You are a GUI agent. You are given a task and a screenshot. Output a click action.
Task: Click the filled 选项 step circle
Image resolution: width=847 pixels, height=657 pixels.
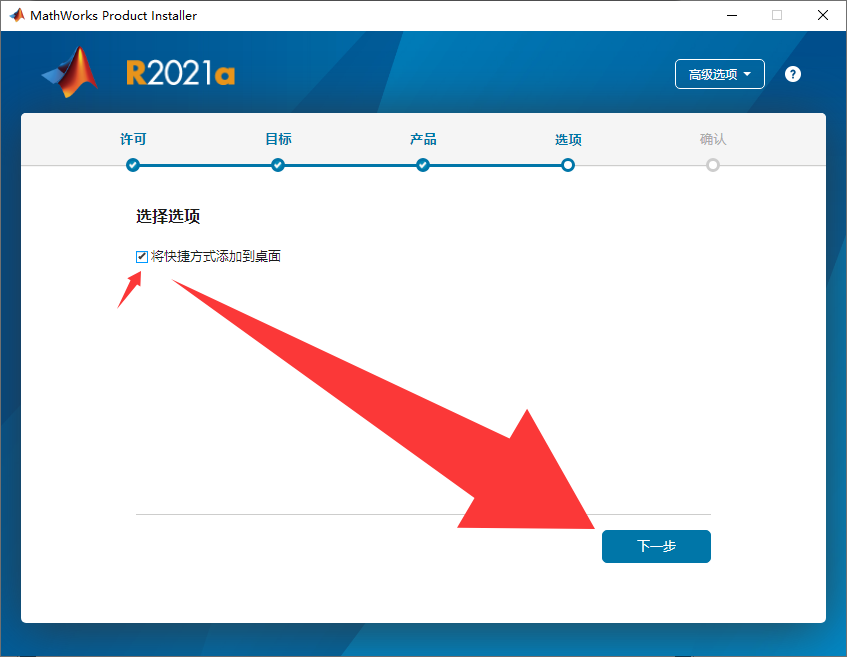point(567,165)
